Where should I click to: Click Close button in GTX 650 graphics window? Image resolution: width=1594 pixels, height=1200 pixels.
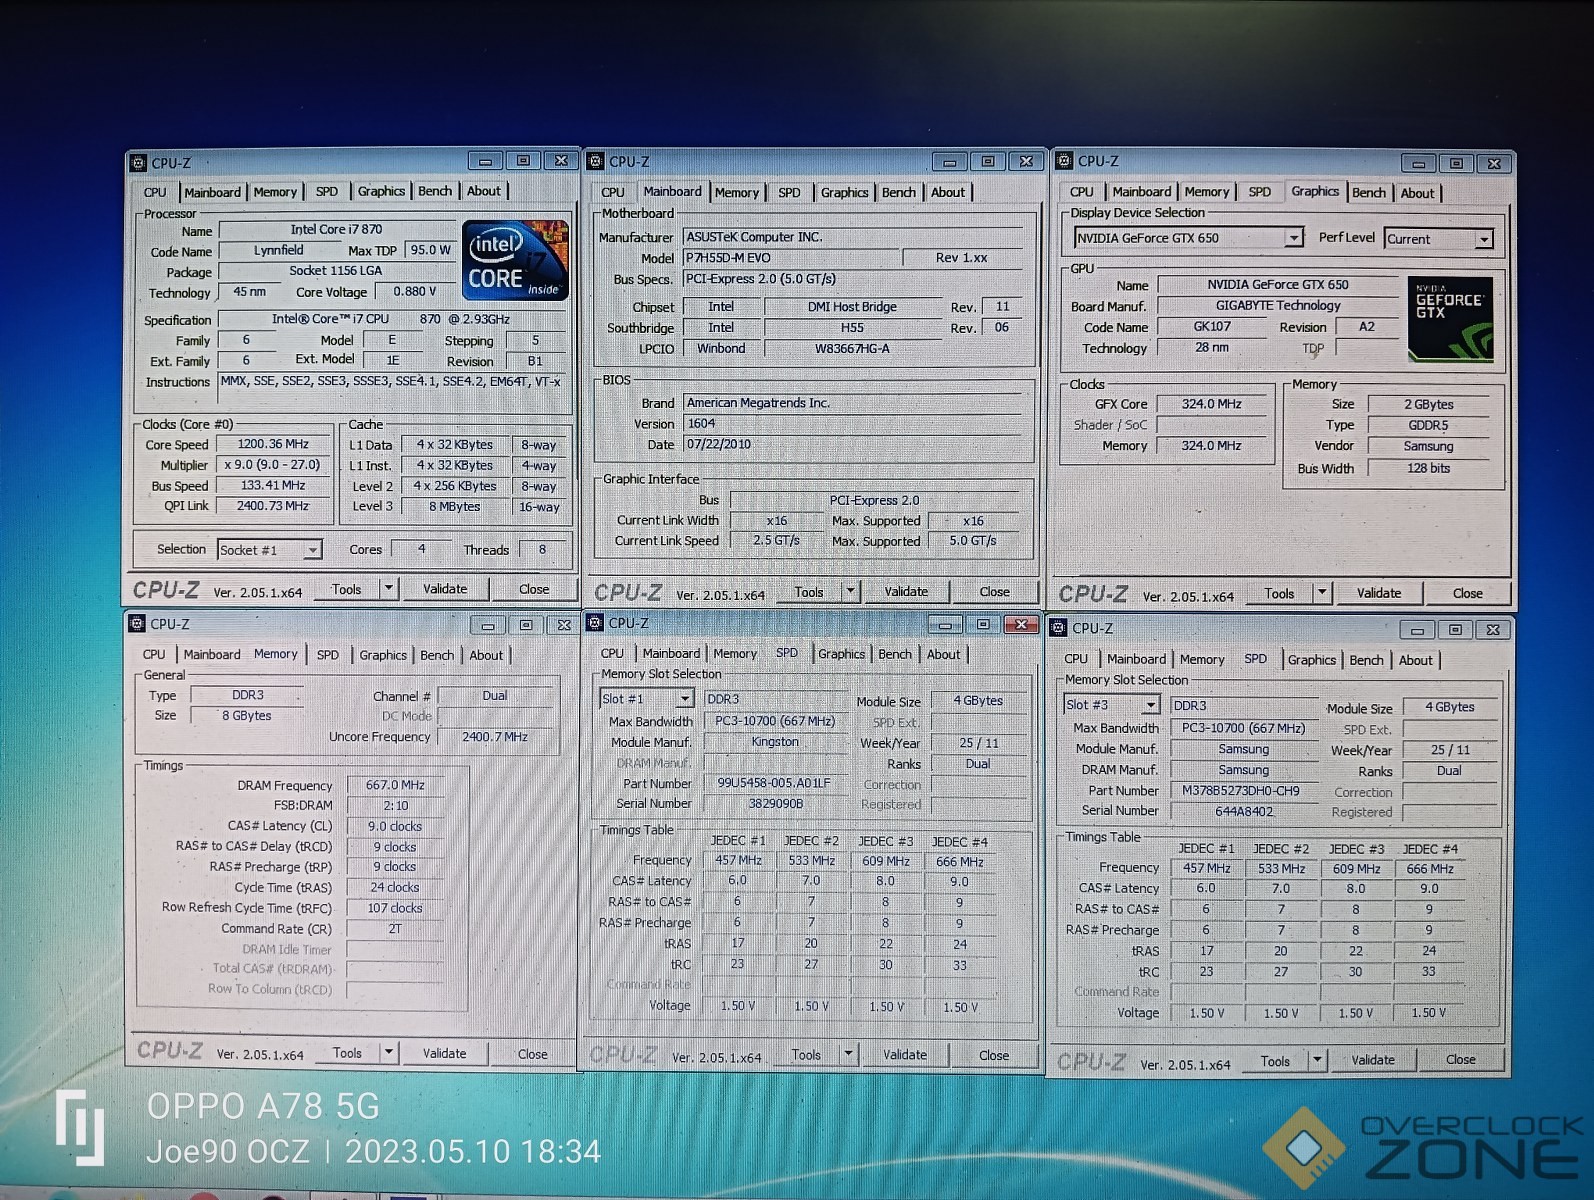[x=1468, y=593]
